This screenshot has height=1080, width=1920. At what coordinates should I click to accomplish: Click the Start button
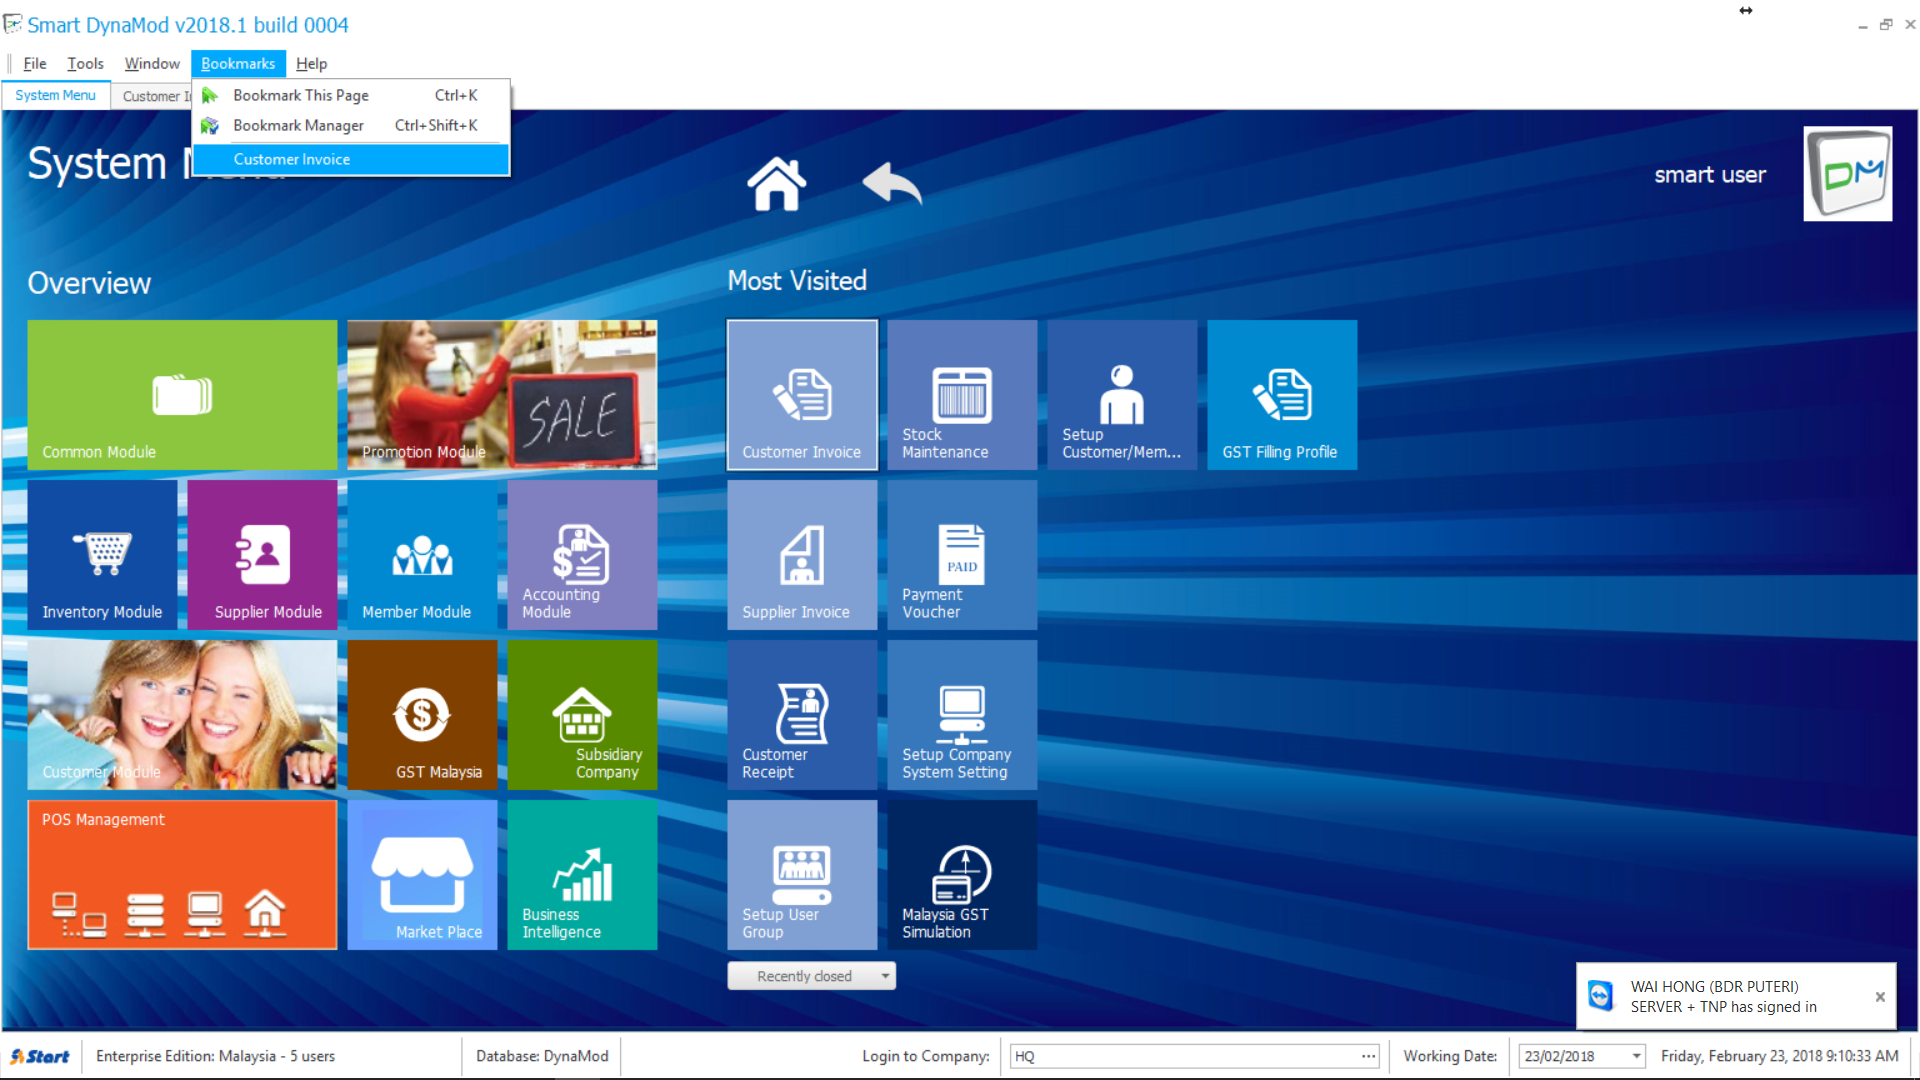pos(40,1056)
